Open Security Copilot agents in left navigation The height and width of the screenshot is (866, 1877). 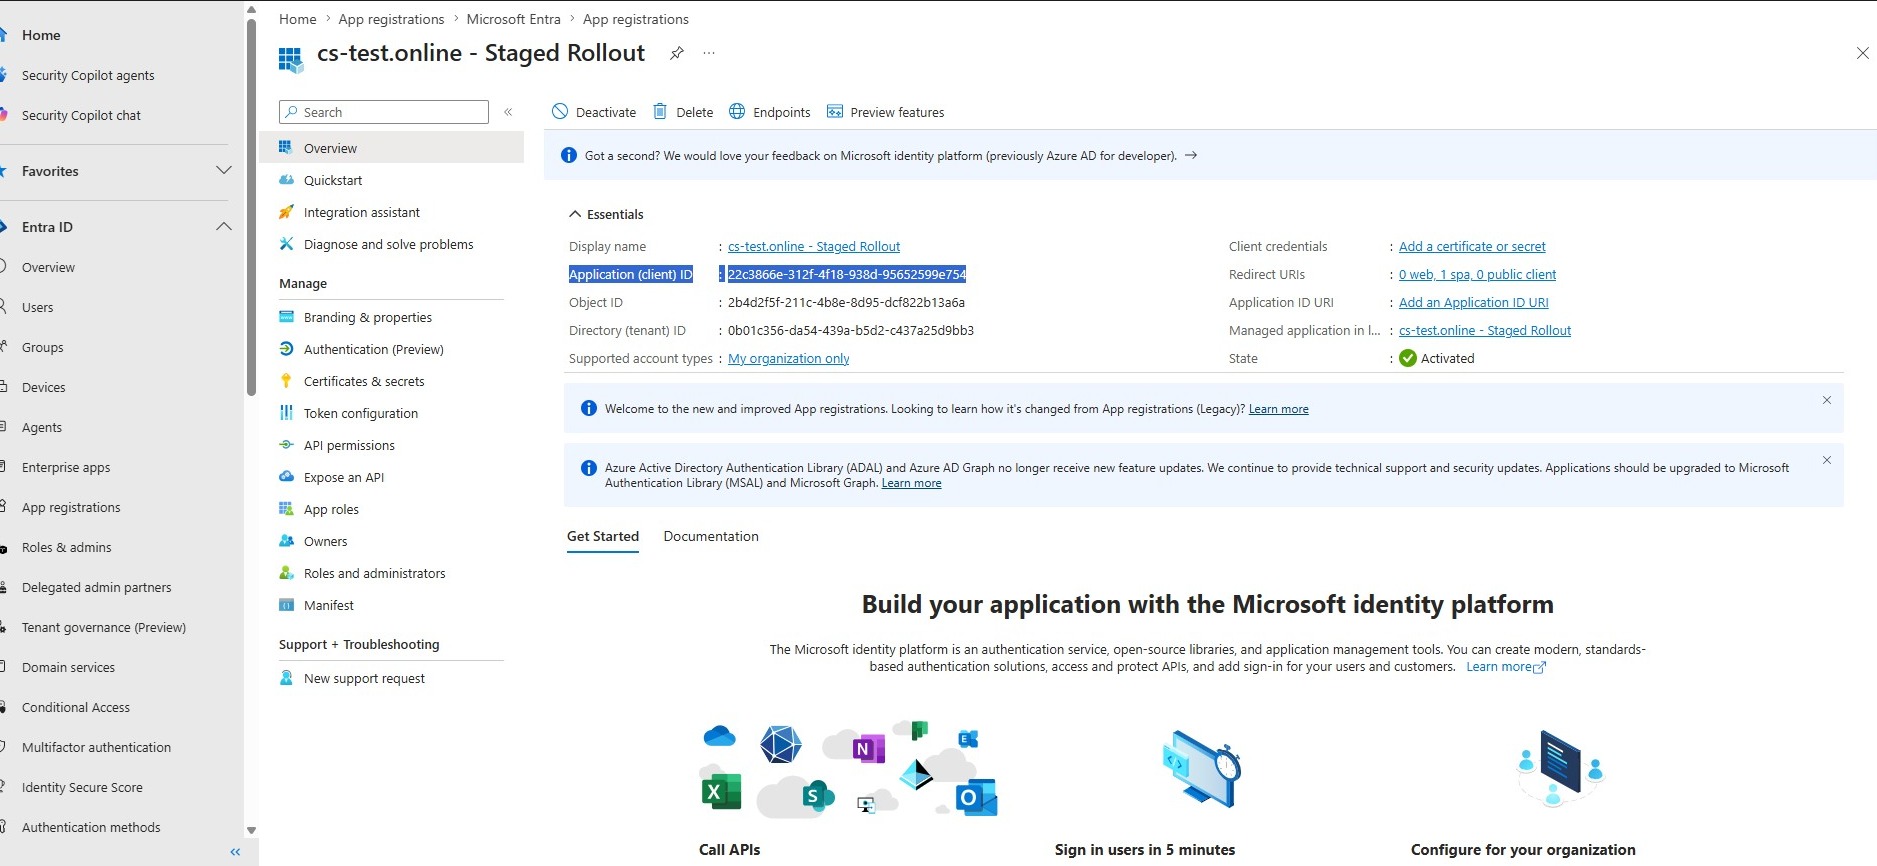[88, 75]
